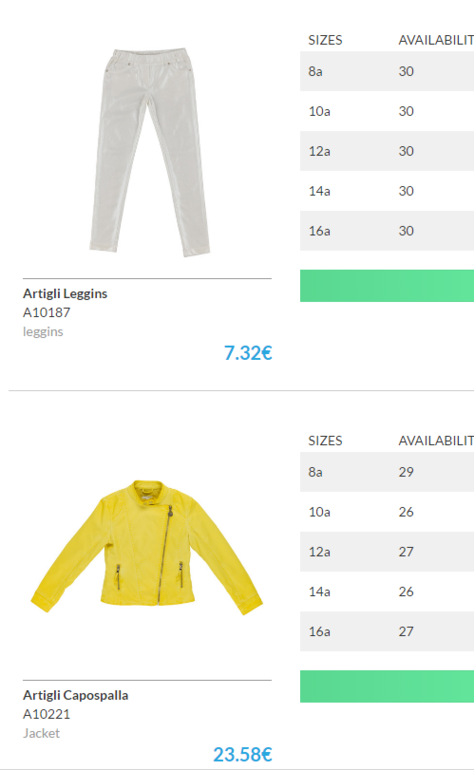Click the 7.32€ price of the leggings
The width and height of the screenshot is (474, 770).
click(248, 353)
